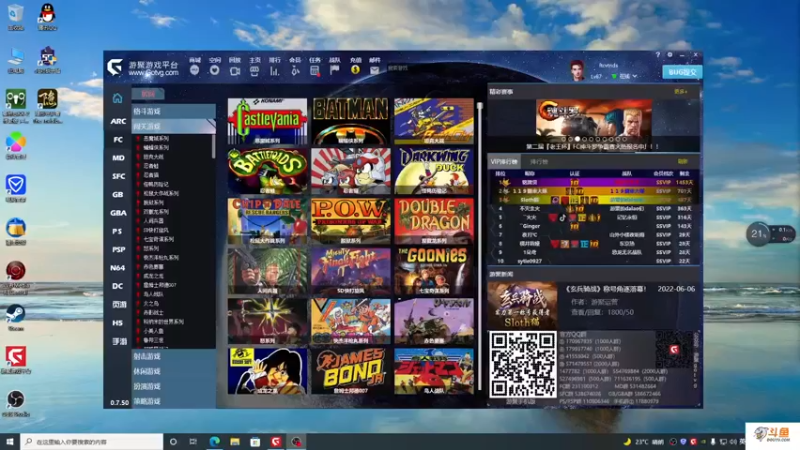Select the ARC platform tab
Screen dimensions: 800x450
[x=118, y=121]
